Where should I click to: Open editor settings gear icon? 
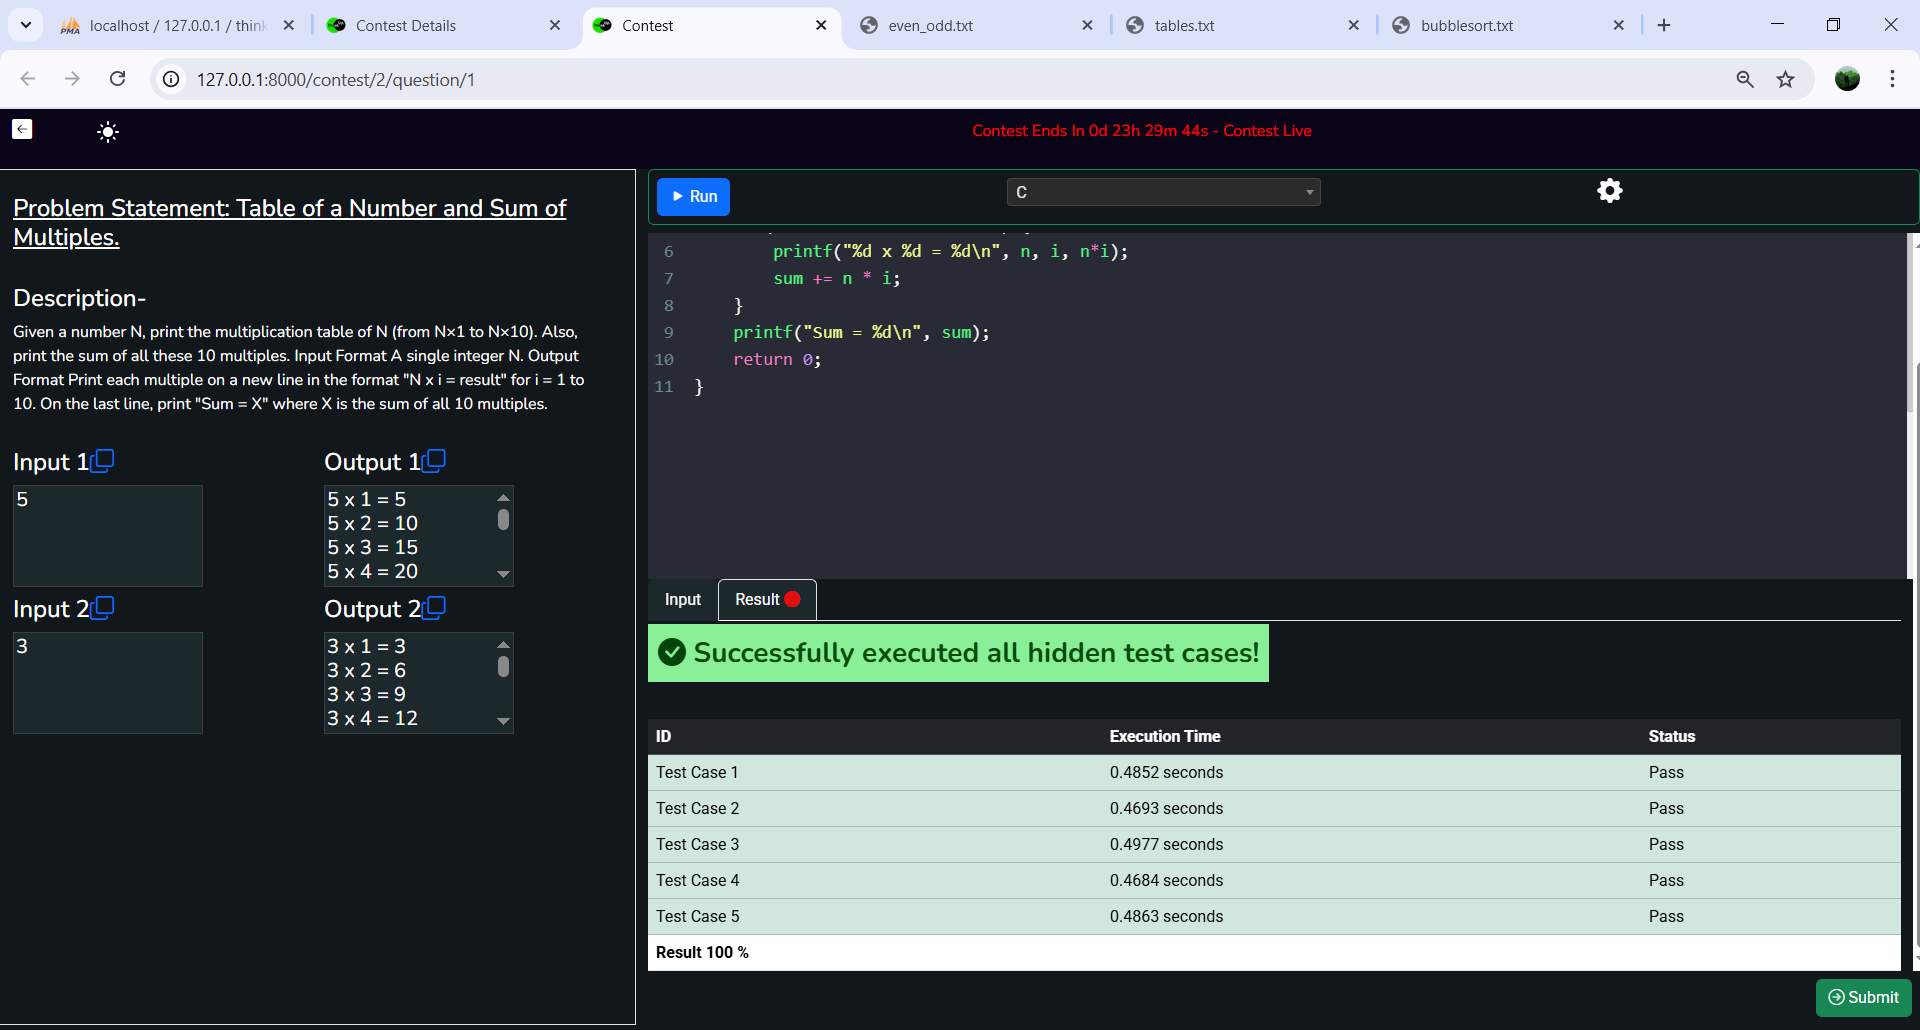click(1609, 191)
